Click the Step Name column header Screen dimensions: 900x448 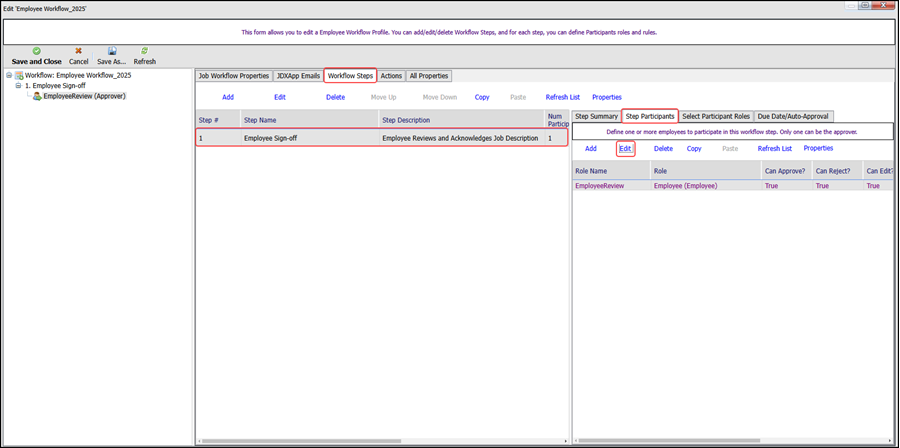click(308, 120)
